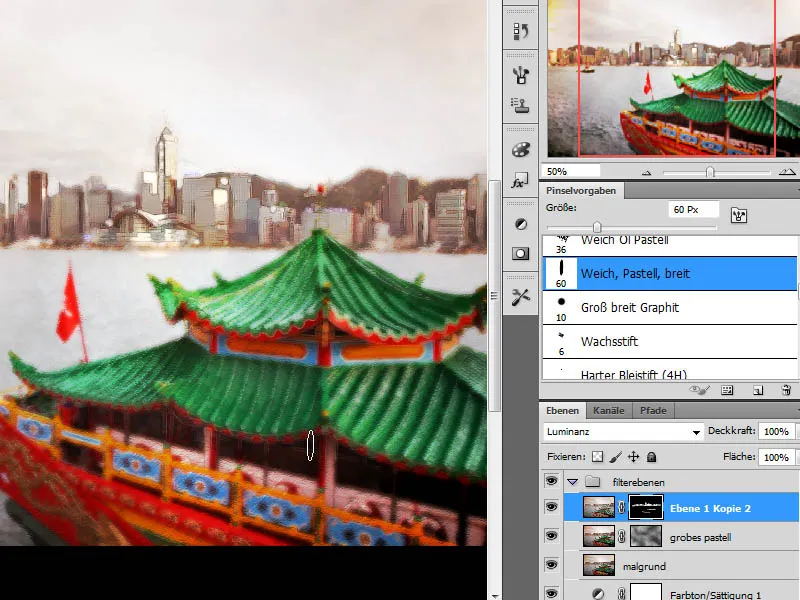Click the grobes pastell layer mask thumbnail

646,536
